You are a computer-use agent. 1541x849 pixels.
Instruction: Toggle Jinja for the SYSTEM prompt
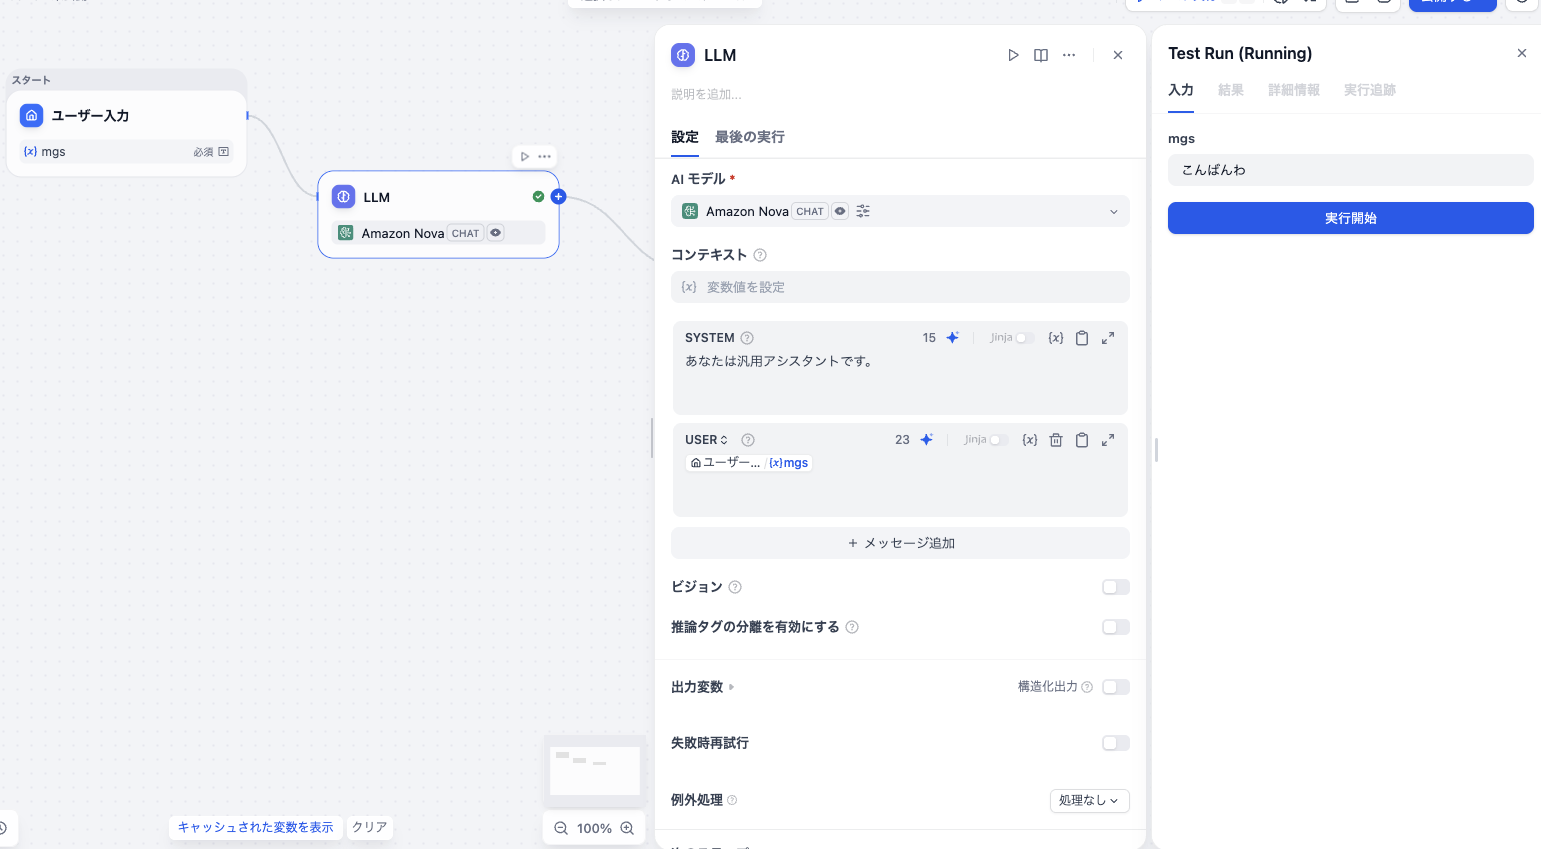pyautogui.click(x=1024, y=338)
